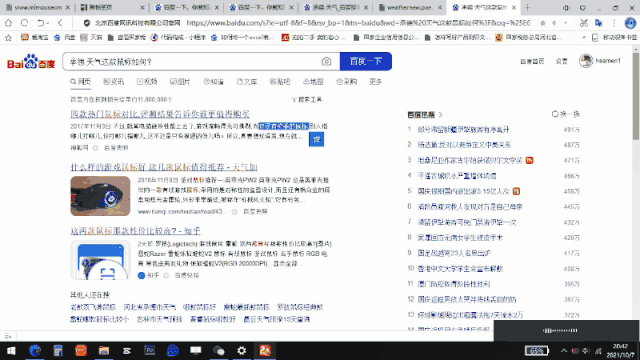
Task: Open WeChat from taskbar
Action: coord(219,351)
